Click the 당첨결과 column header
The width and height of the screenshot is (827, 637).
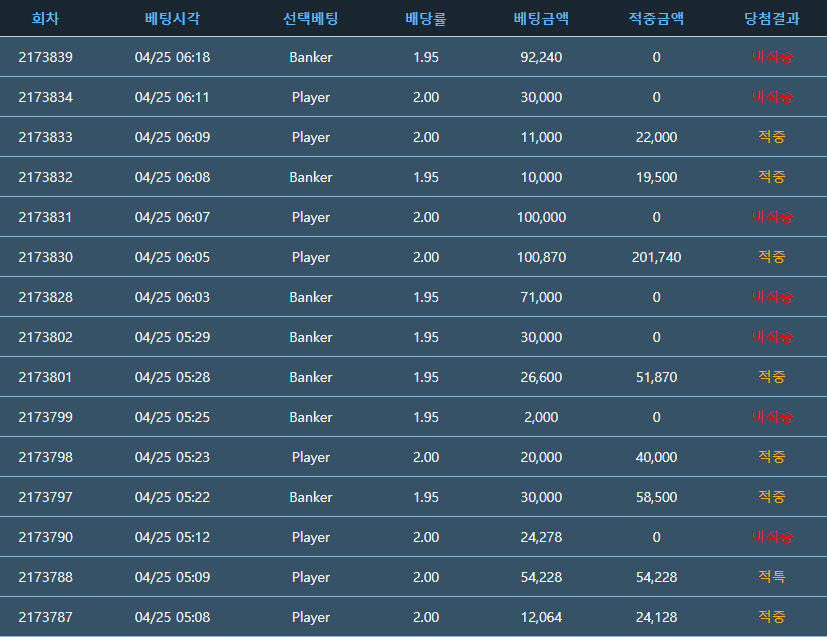[771, 18]
